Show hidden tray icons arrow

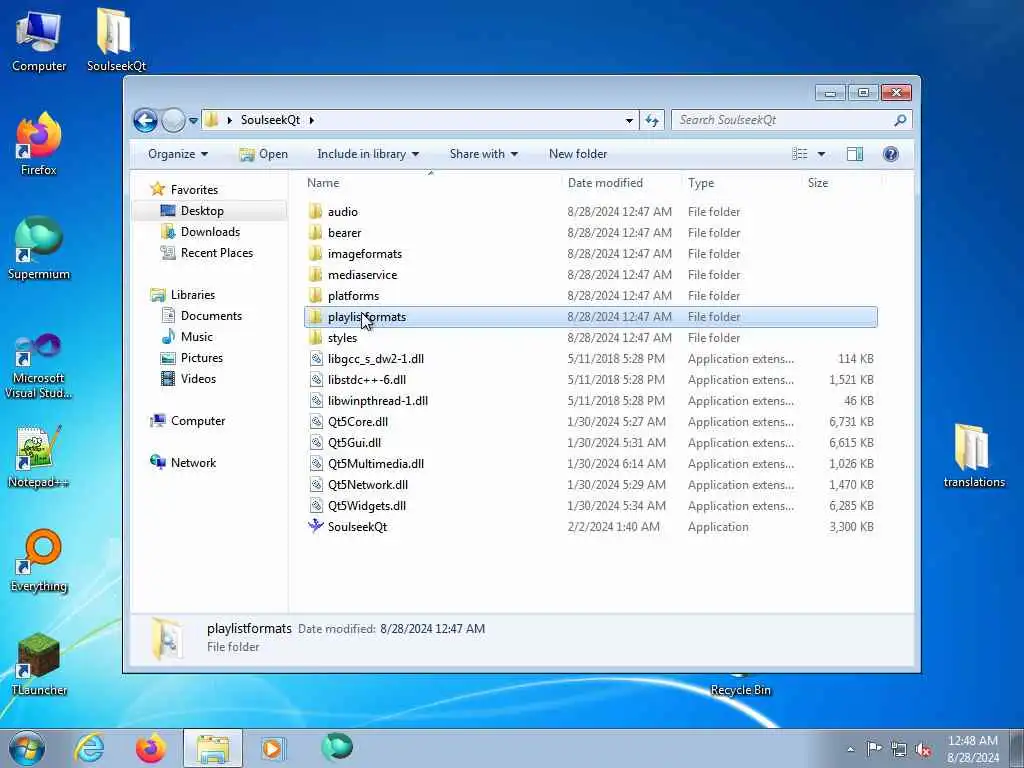click(850, 750)
